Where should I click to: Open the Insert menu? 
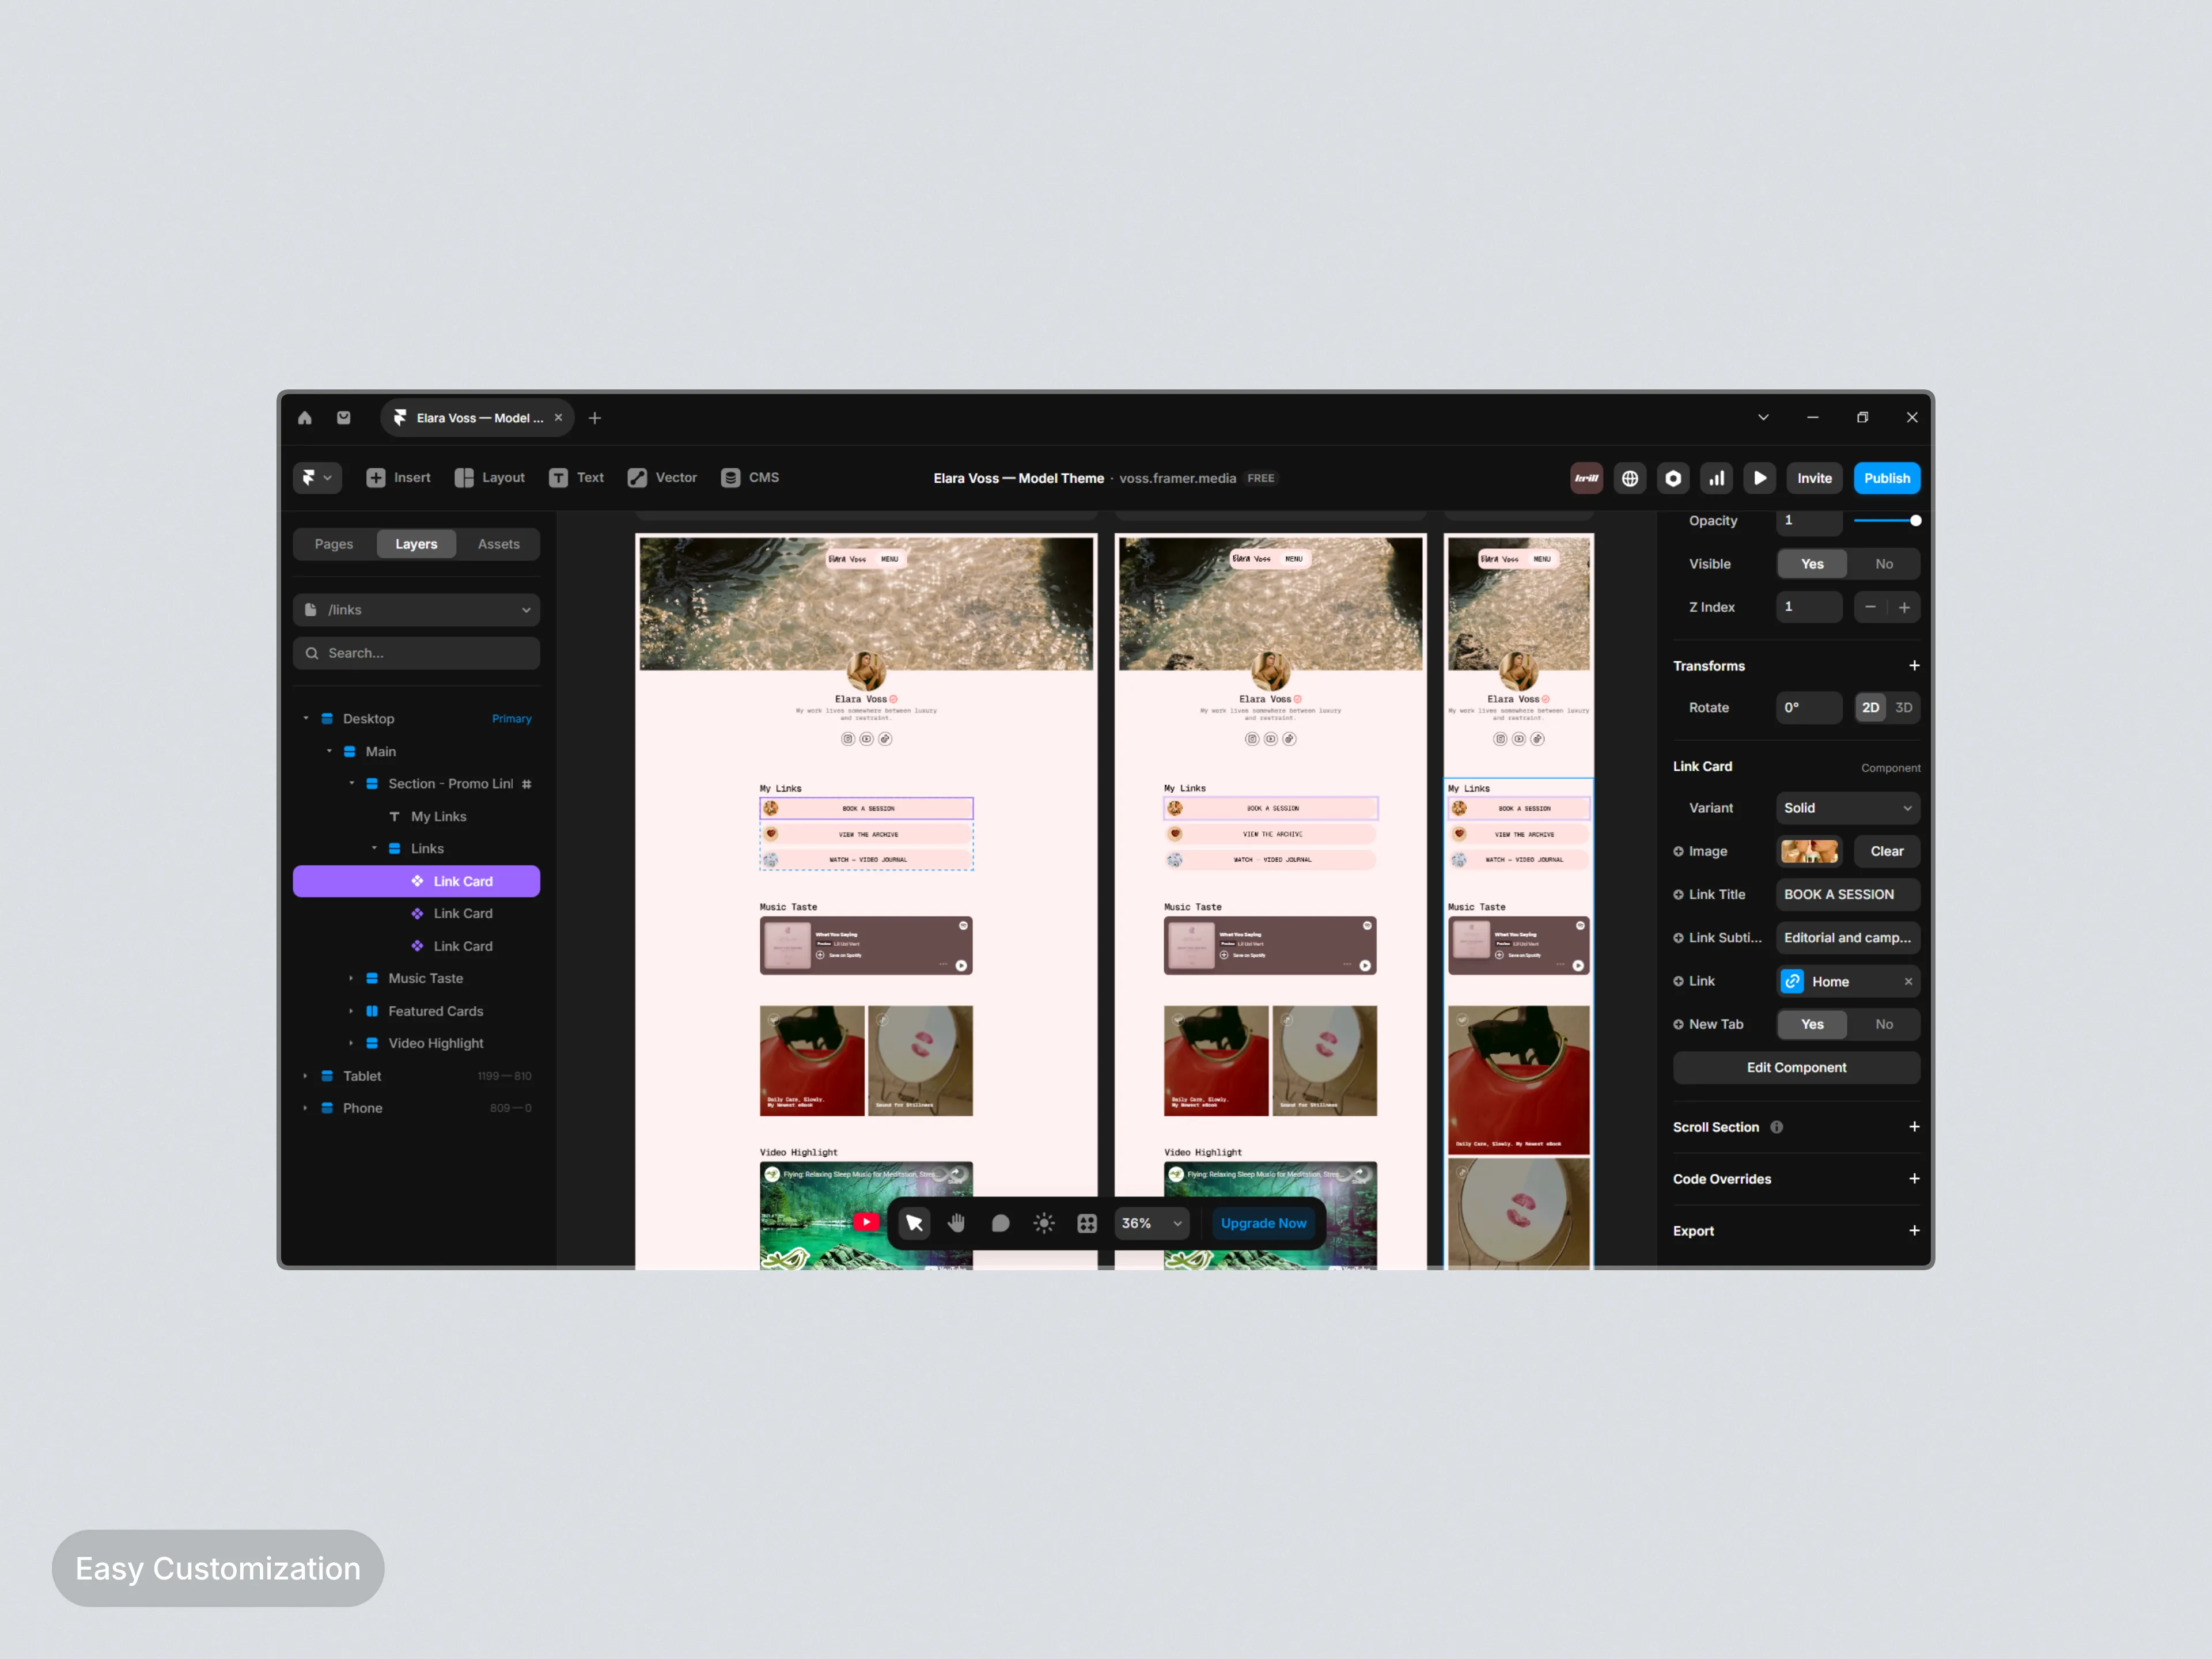[398, 478]
